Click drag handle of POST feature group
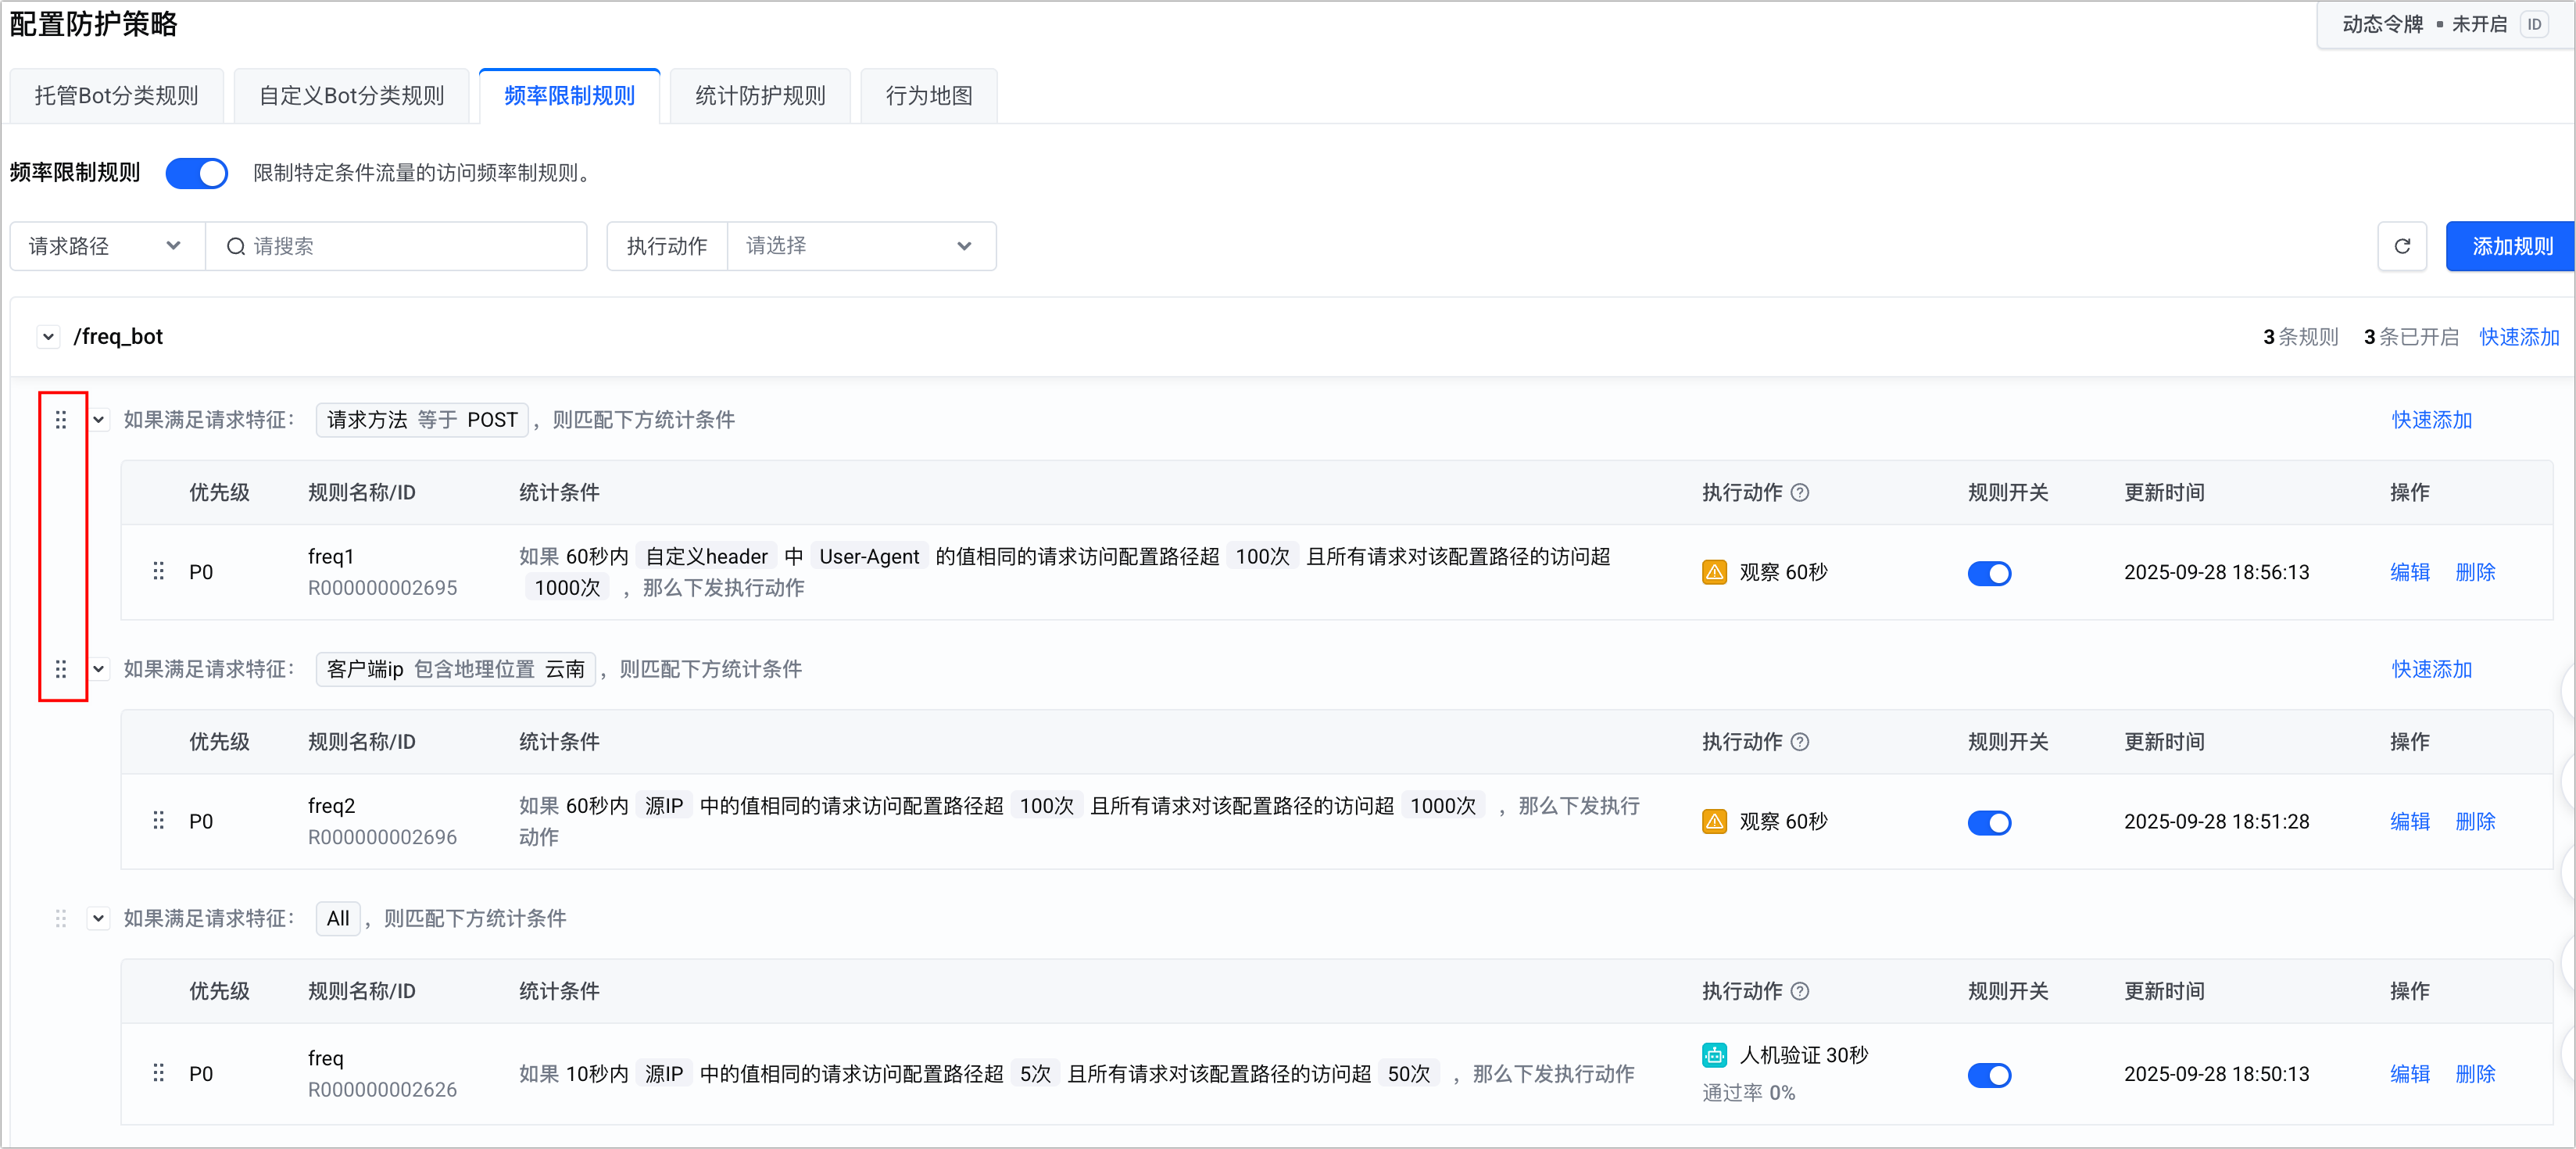The image size is (2576, 1149). coord(61,420)
